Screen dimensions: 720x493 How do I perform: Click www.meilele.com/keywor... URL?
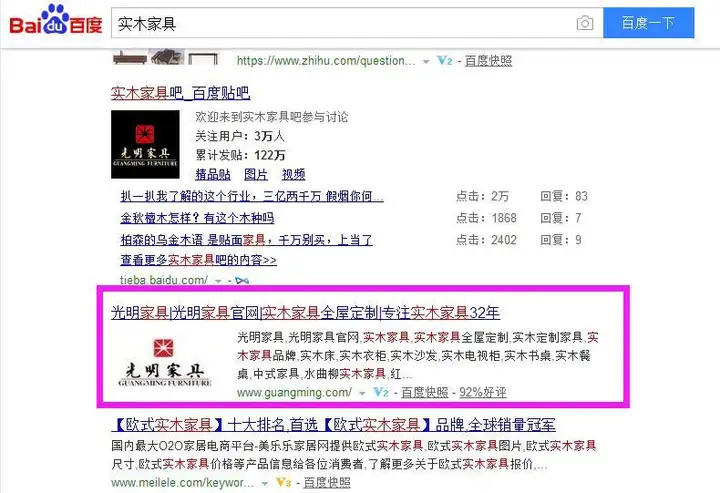[x=182, y=482]
